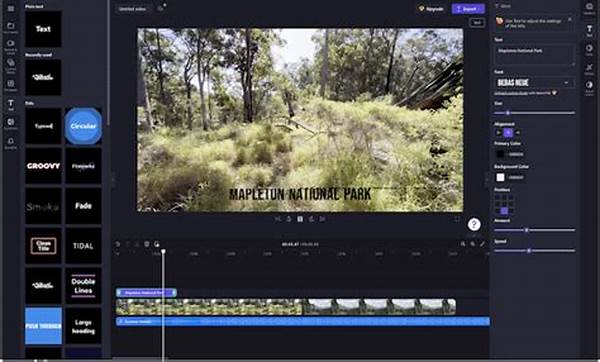
Task: Click the Upgrade button
Action: click(x=431, y=8)
